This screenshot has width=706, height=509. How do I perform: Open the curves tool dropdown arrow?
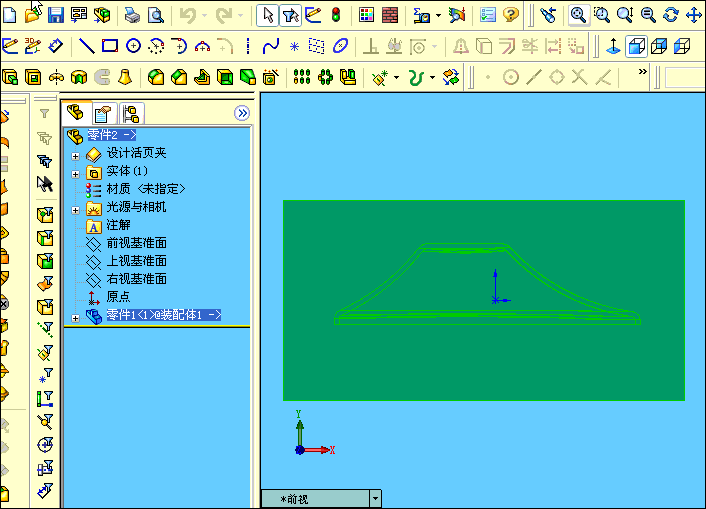(432, 77)
